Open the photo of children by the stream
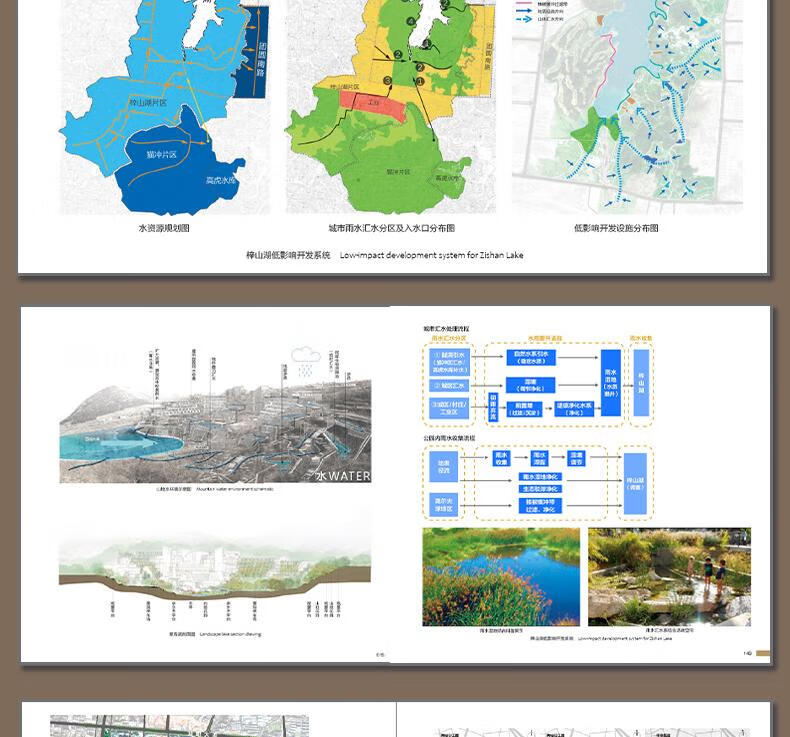The width and height of the screenshot is (790, 737). tap(669, 576)
